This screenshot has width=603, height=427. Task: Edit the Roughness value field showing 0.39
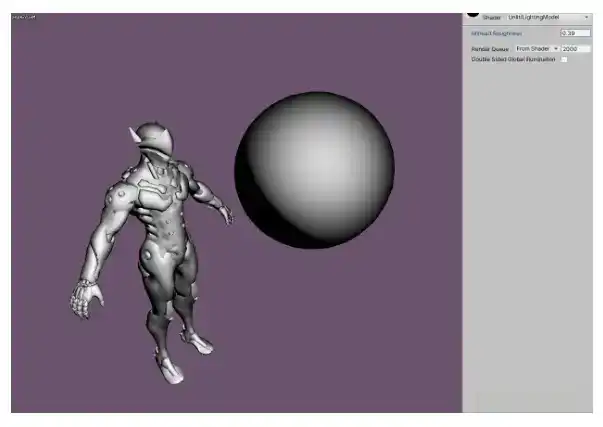[x=575, y=33]
